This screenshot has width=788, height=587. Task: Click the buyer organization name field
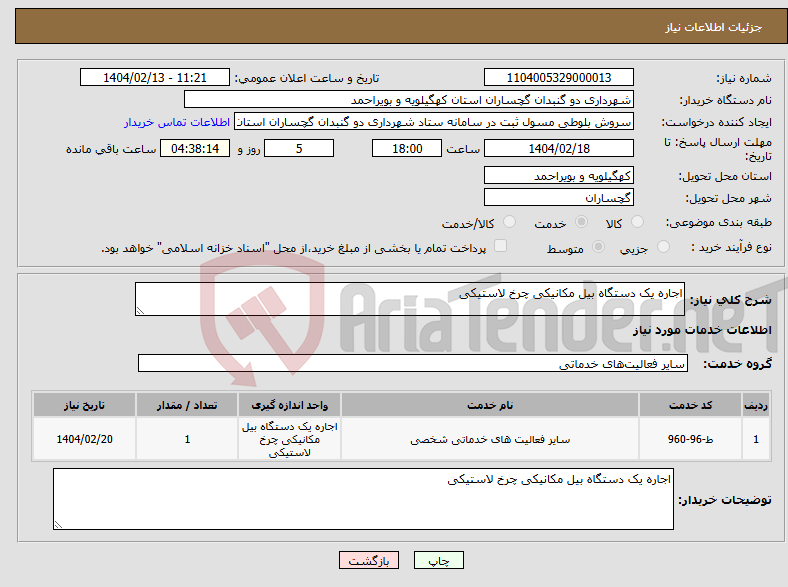click(409, 100)
